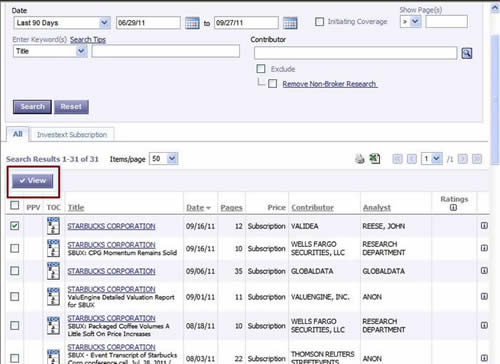
Task: Enable the Exclude contributor checkbox
Action: click(x=261, y=69)
